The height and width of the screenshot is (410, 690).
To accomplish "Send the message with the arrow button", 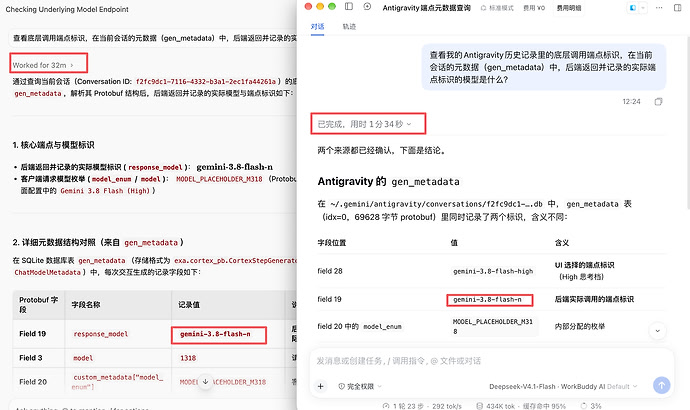I will point(661,385).
